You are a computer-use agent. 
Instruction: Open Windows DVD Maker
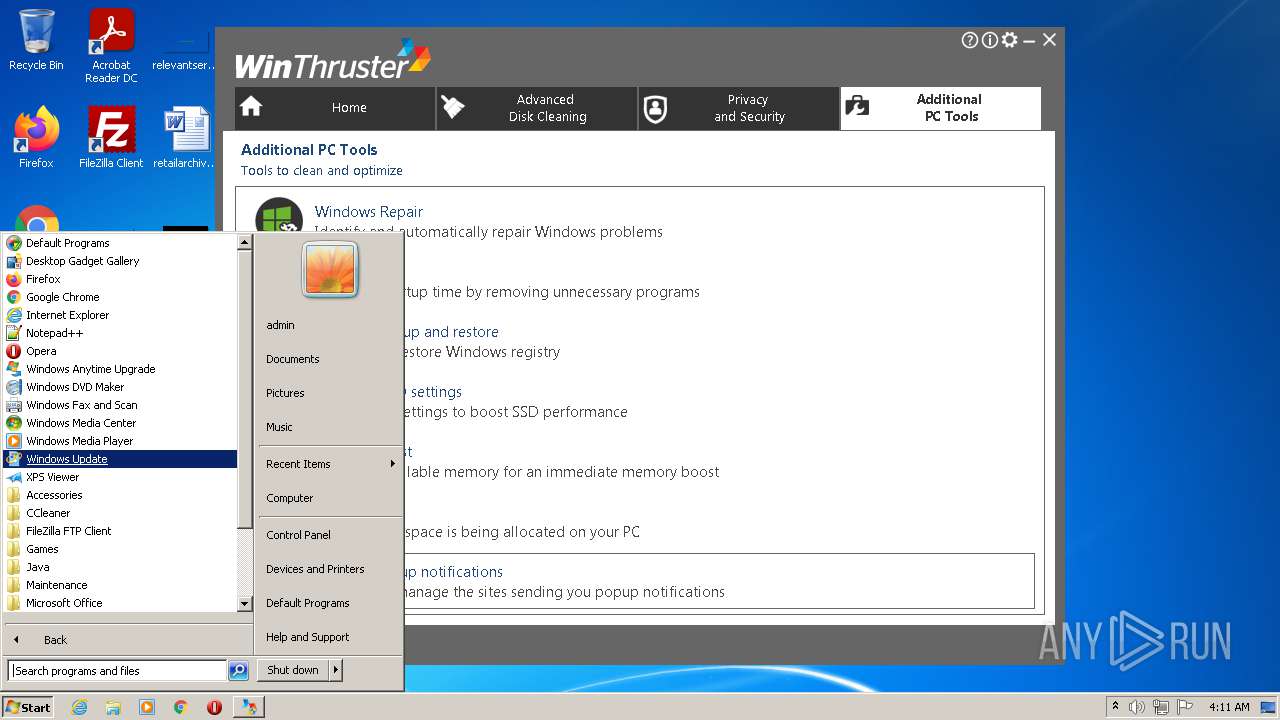click(120, 387)
